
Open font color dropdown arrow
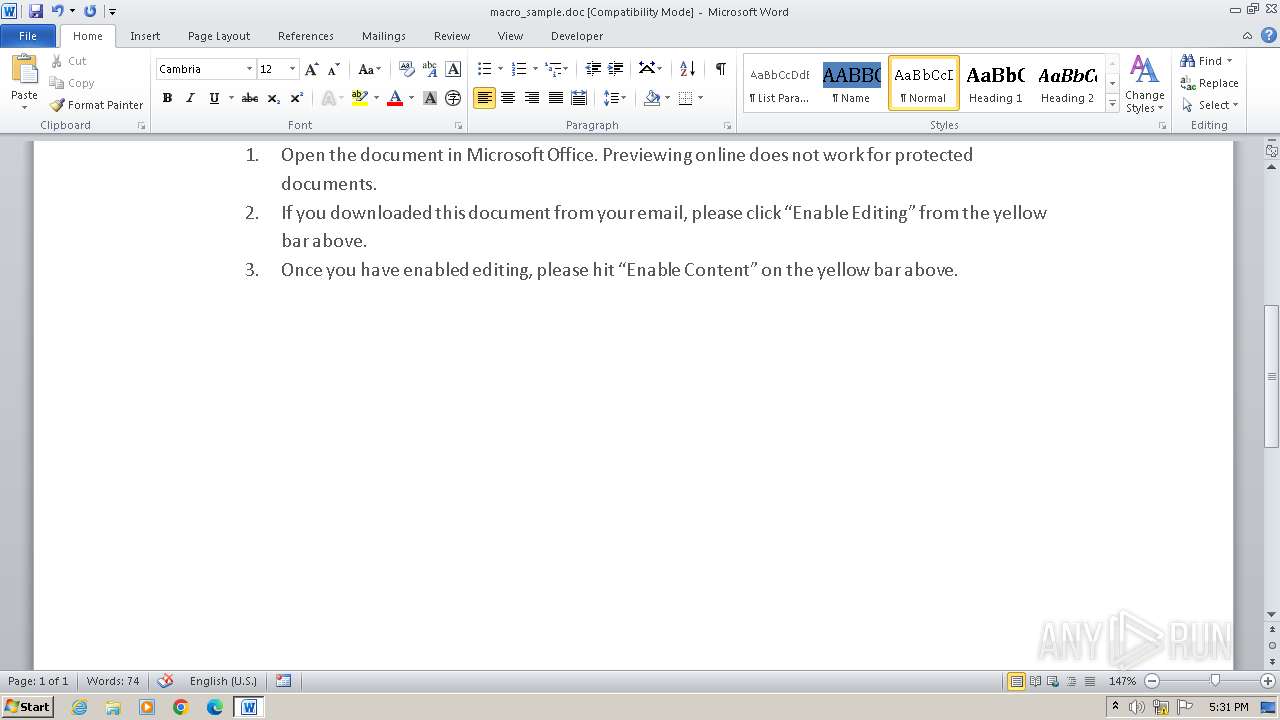click(x=411, y=98)
